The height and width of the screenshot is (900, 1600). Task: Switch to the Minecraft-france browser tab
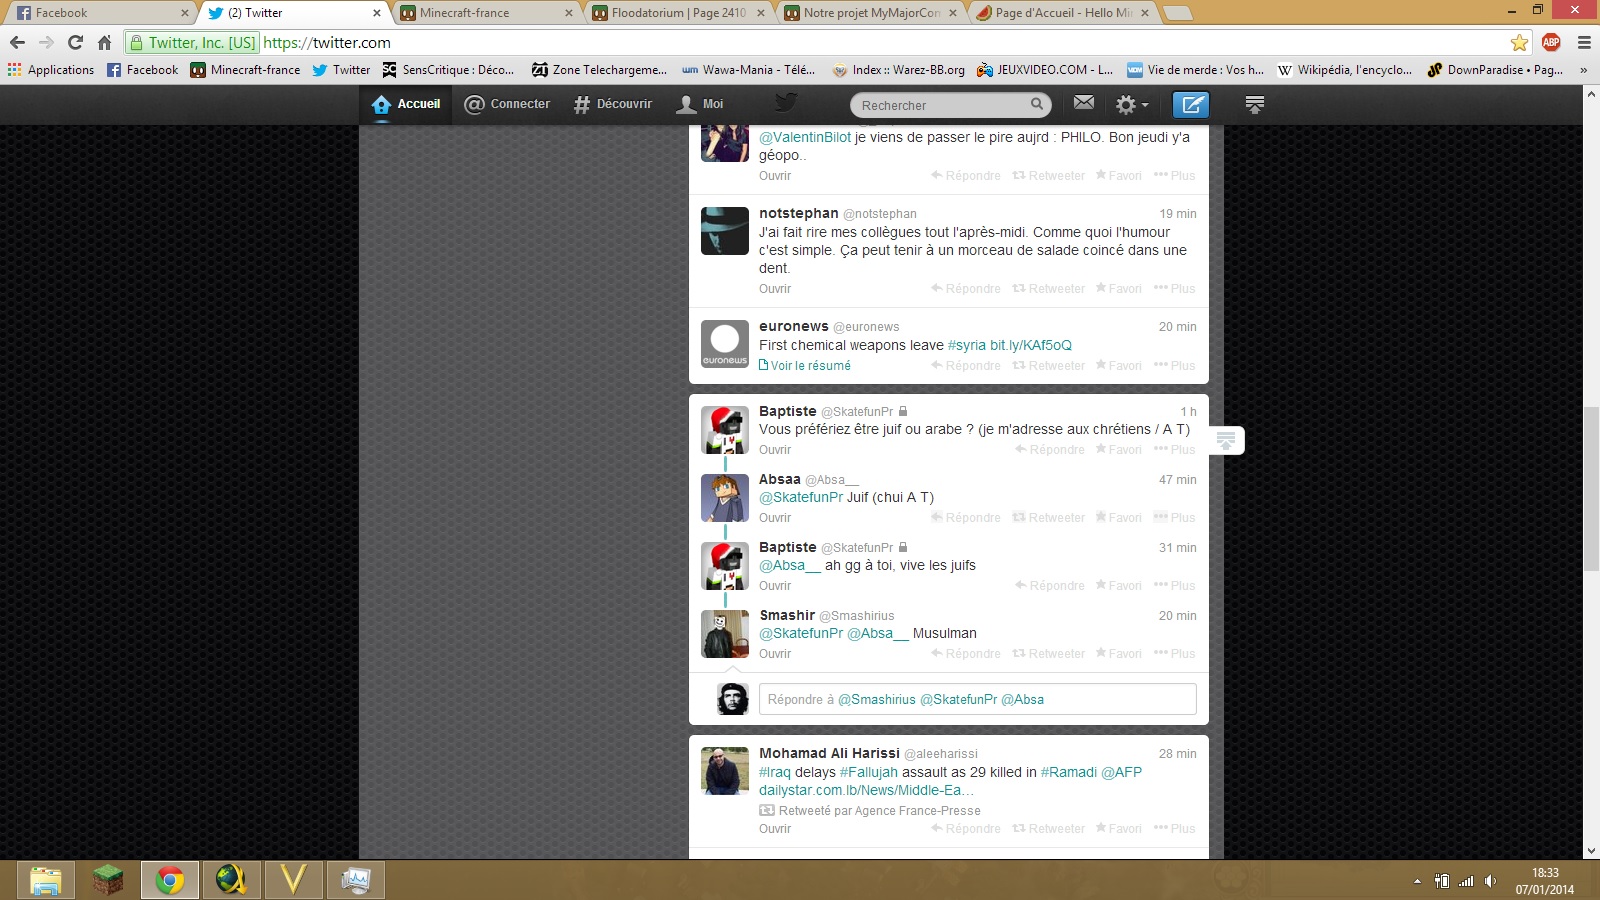click(x=485, y=13)
